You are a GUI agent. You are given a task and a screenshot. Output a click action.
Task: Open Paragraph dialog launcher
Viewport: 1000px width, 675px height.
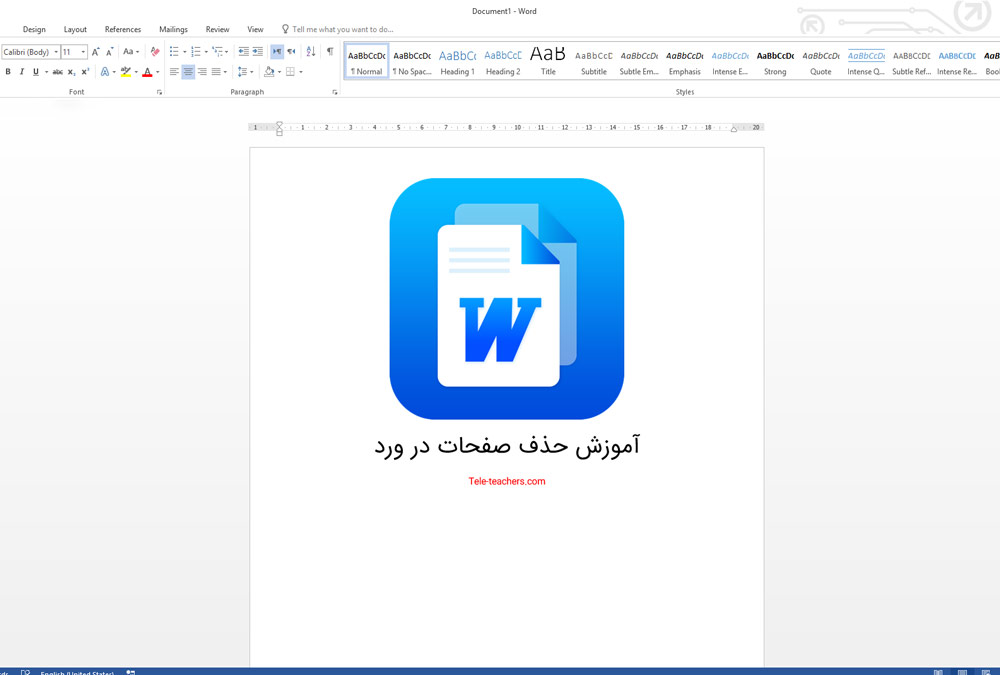335,93
